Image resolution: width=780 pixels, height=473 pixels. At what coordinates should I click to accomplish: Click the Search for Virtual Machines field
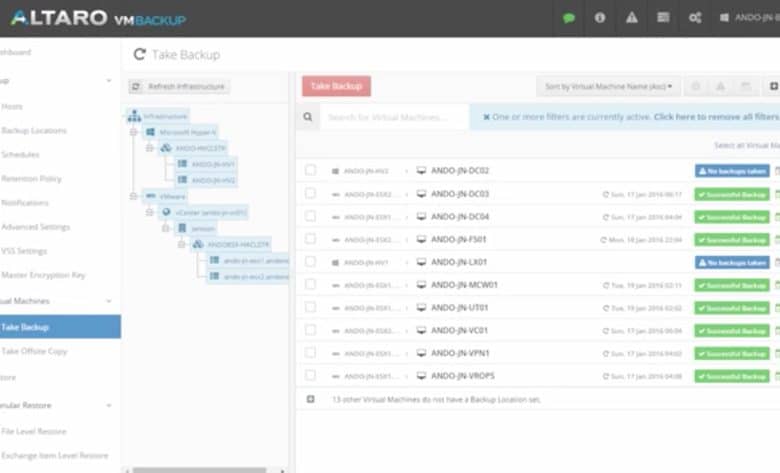[x=394, y=117]
